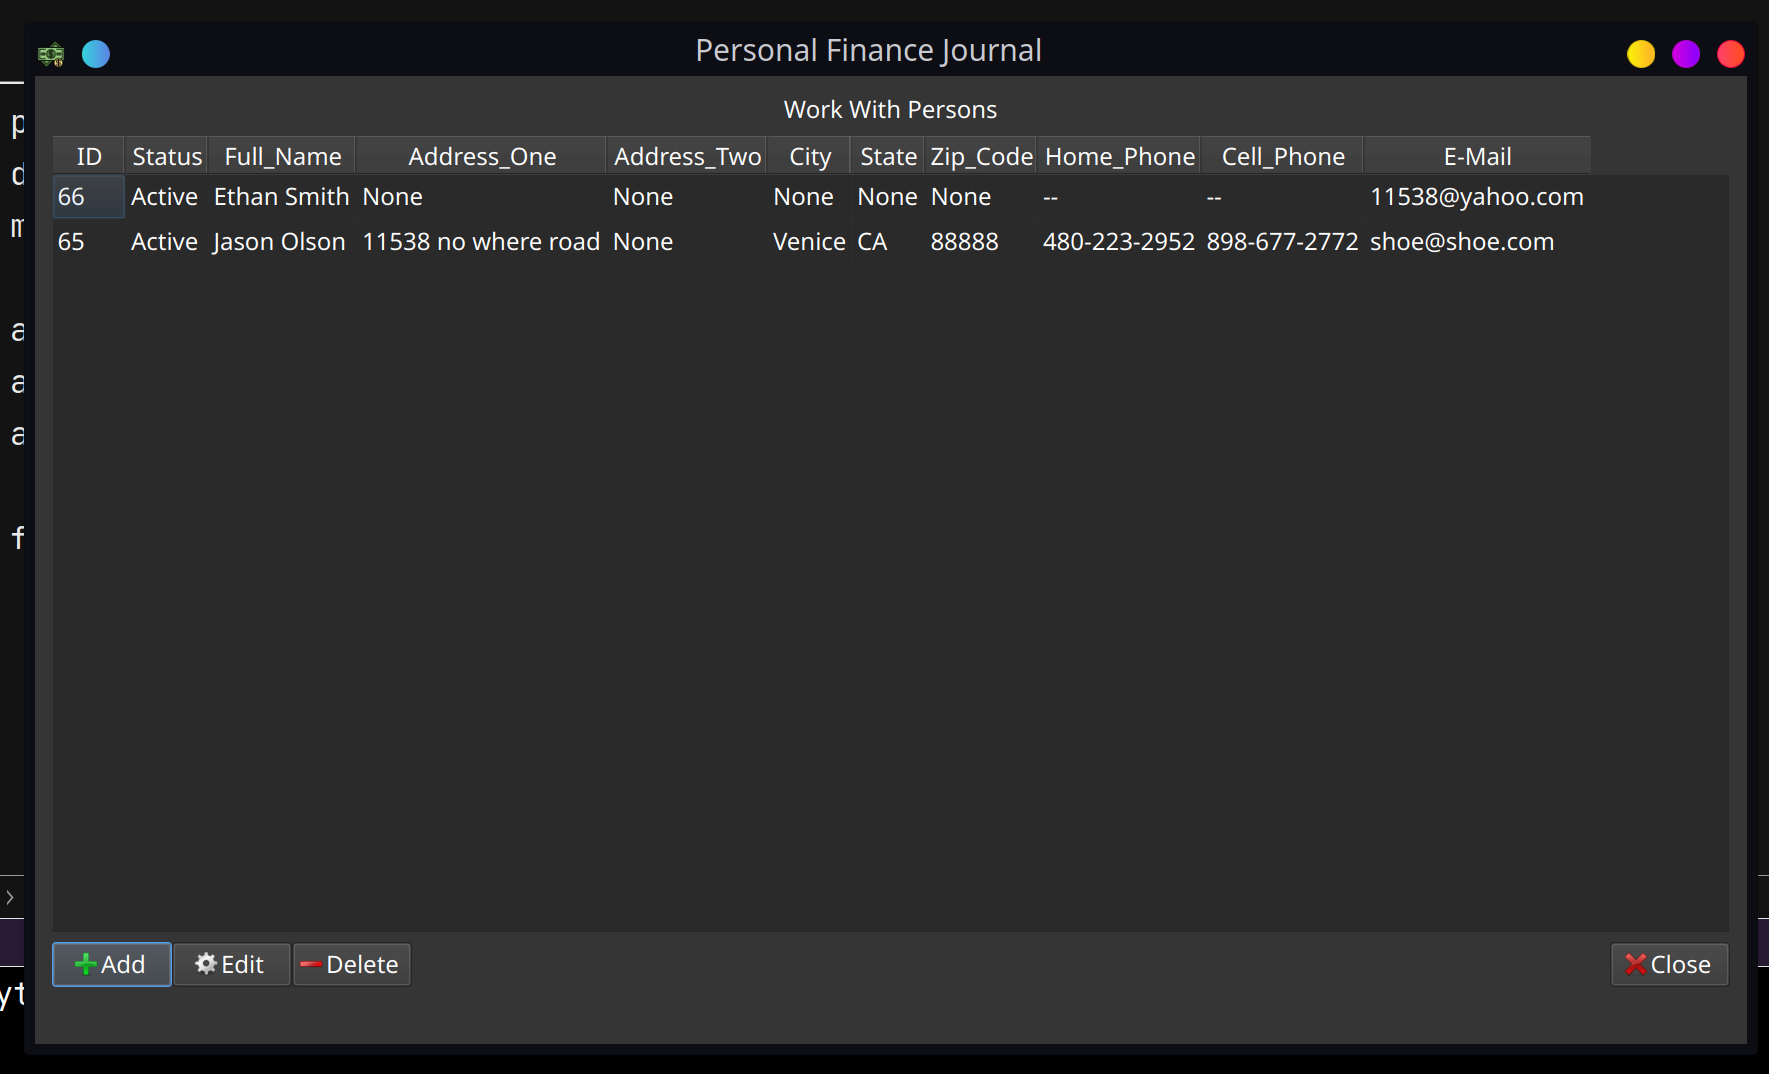
Task: Click the shoe@shoe.com email cell
Action: point(1461,242)
